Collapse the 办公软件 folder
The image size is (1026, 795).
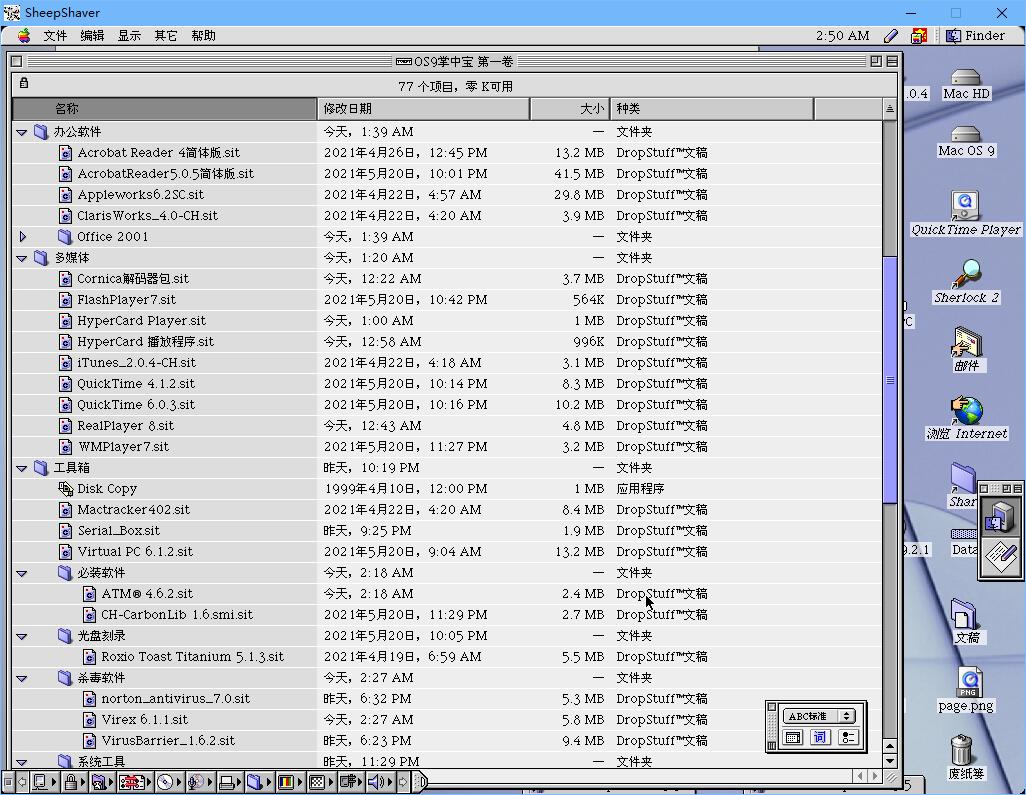(22, 132)
